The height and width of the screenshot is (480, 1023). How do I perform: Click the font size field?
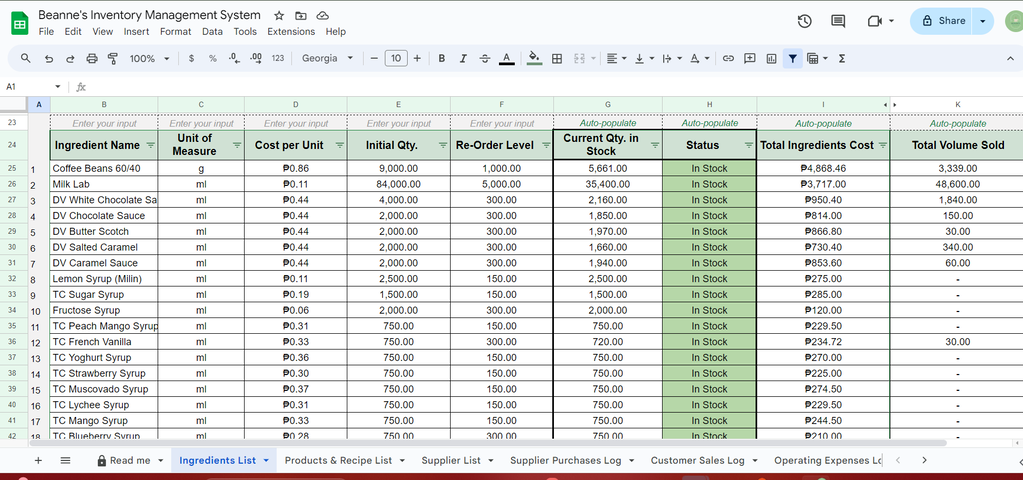(x=396, y=59)
